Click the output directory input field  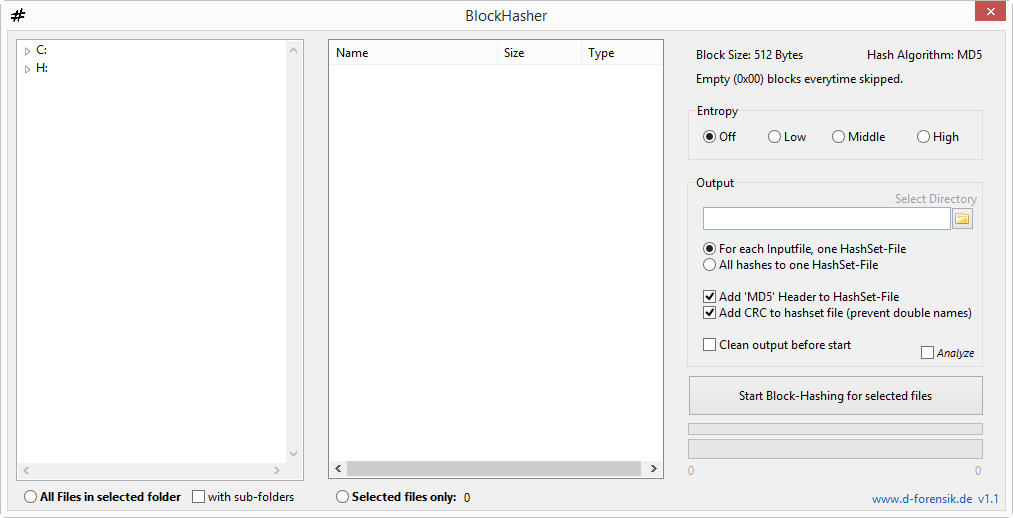point(826,218)
